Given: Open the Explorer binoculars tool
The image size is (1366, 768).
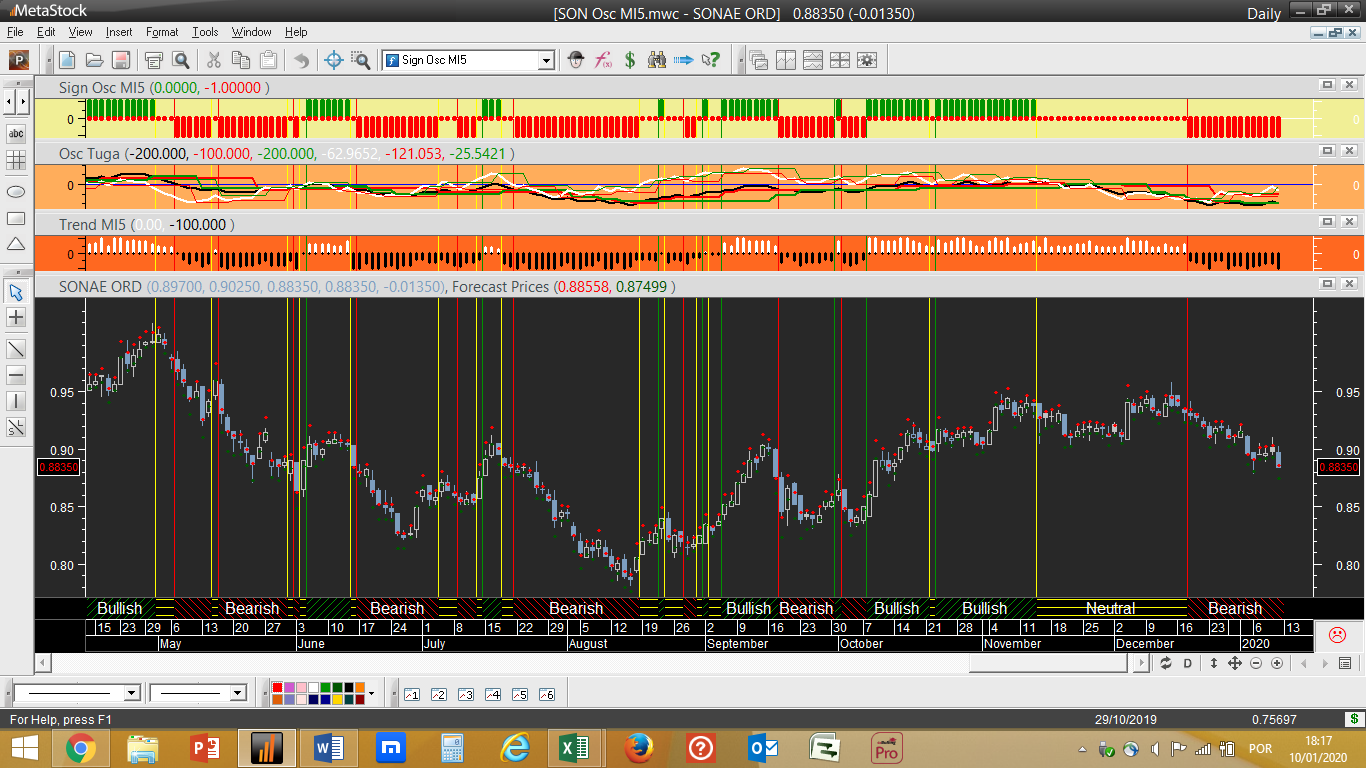Looking at the screenshot, I should (657, 60).
